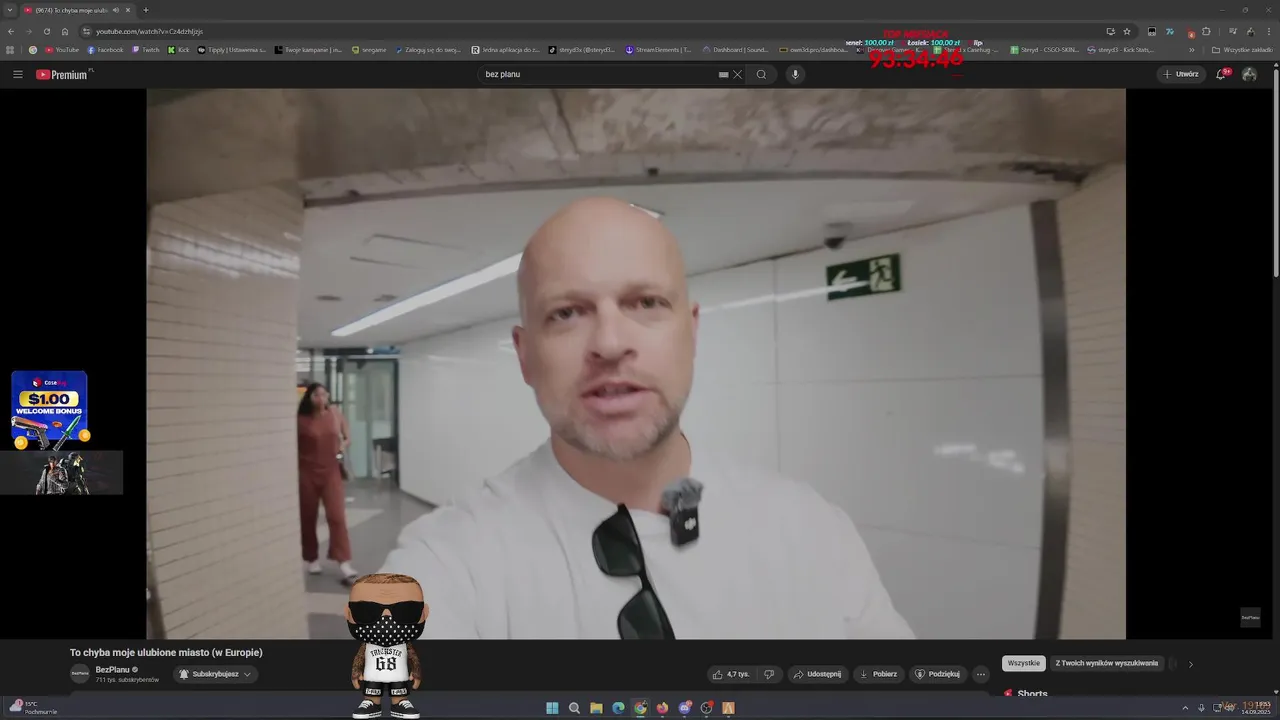This screenshot has width=1280, height=720.
Task: Open Firefox from the taskbar
Action: tap(662, 708)
